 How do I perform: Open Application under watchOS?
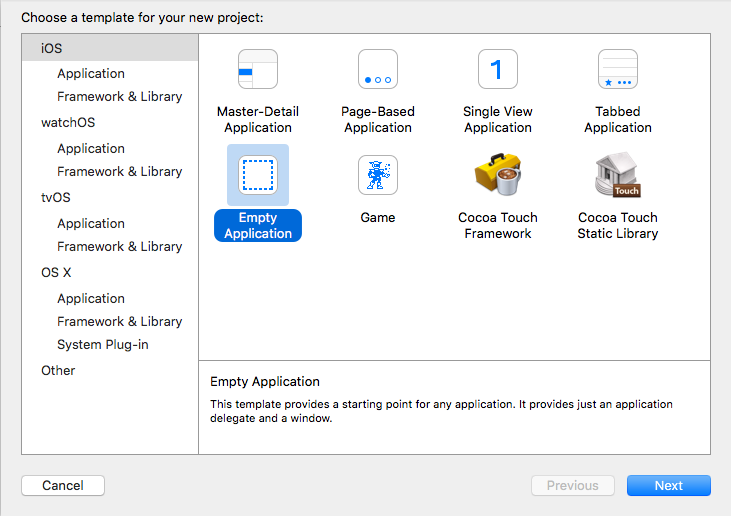[x=91, y=148]
